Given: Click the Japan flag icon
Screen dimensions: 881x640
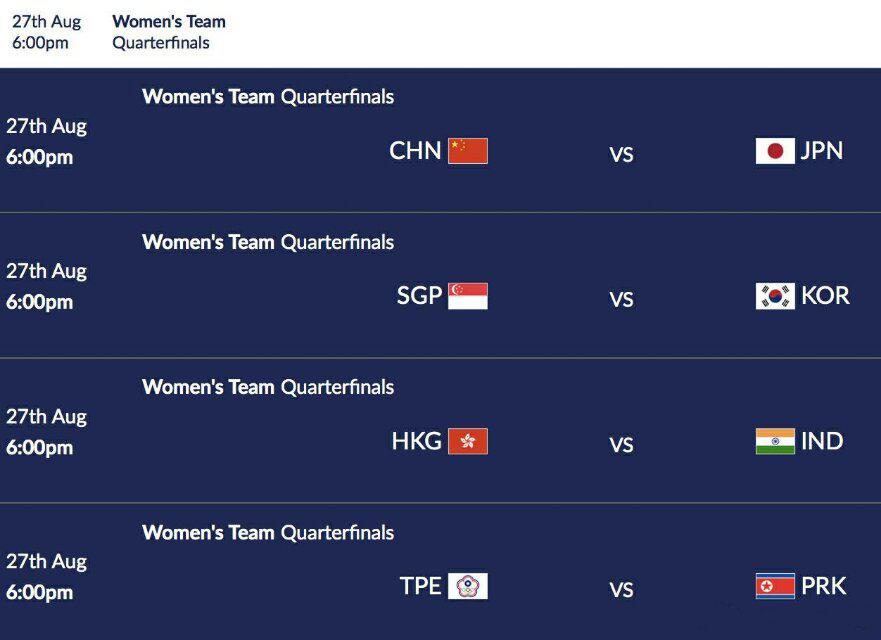Looking at the screenshot, I should click(x=775, y=151).
